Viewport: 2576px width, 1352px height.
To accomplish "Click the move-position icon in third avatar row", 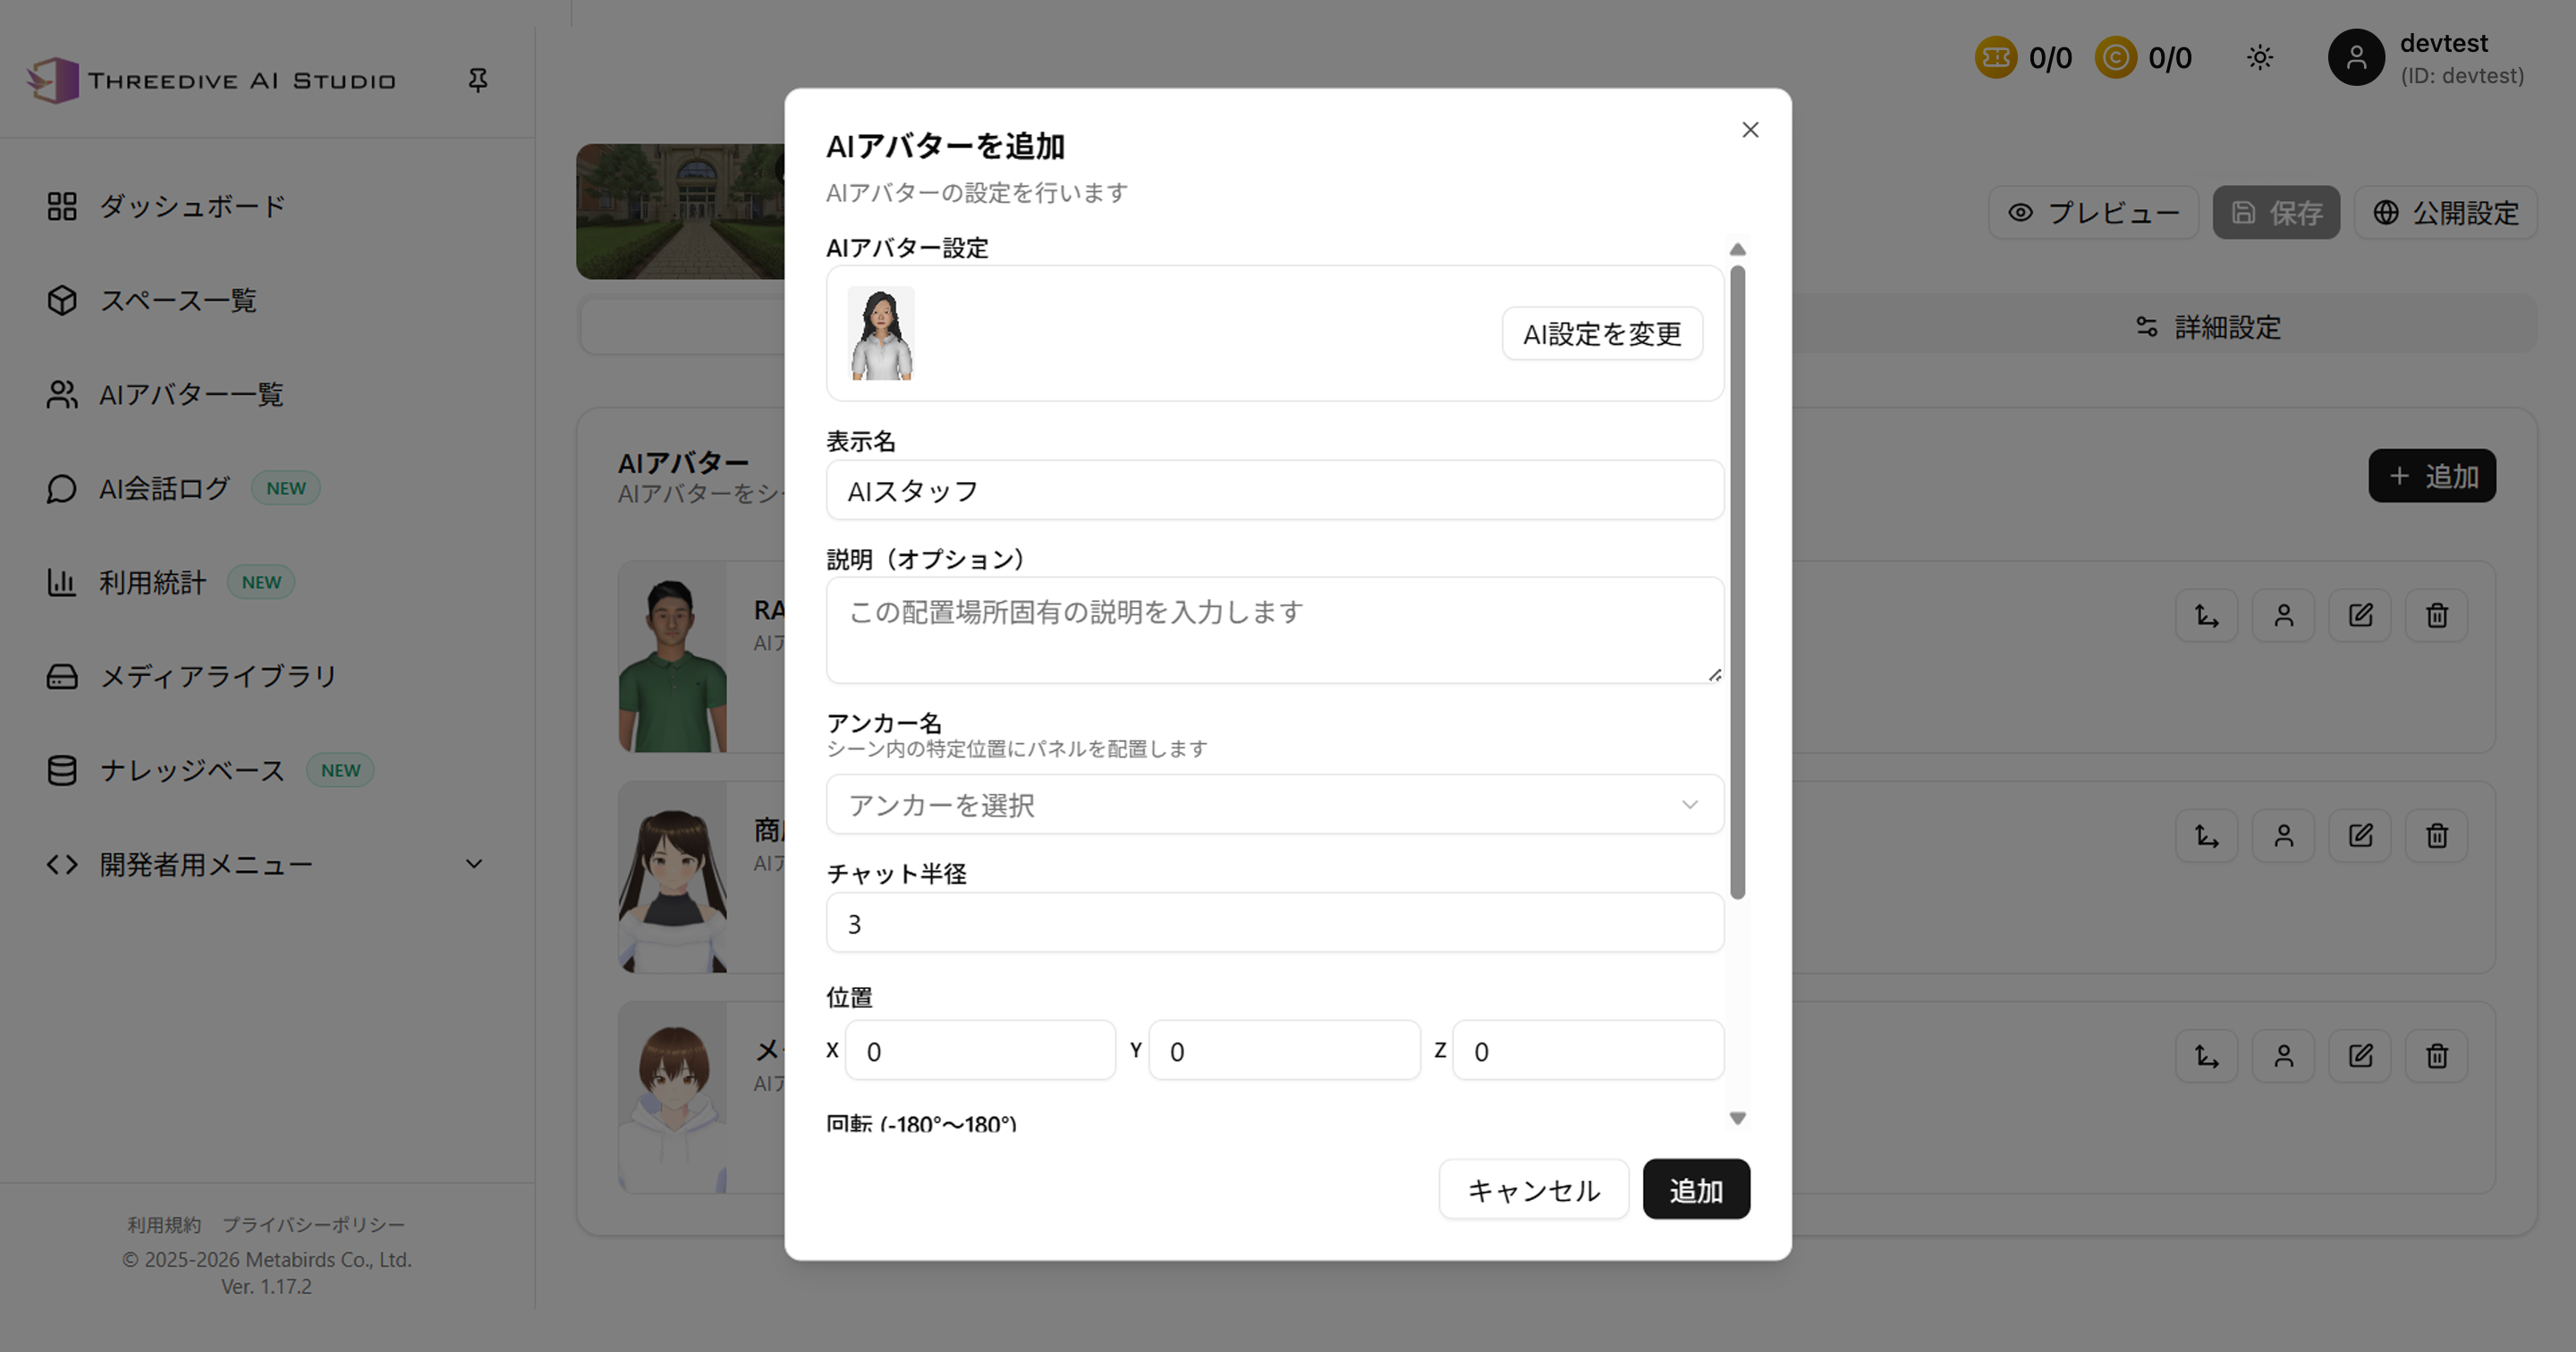I will [2207, 1056].
